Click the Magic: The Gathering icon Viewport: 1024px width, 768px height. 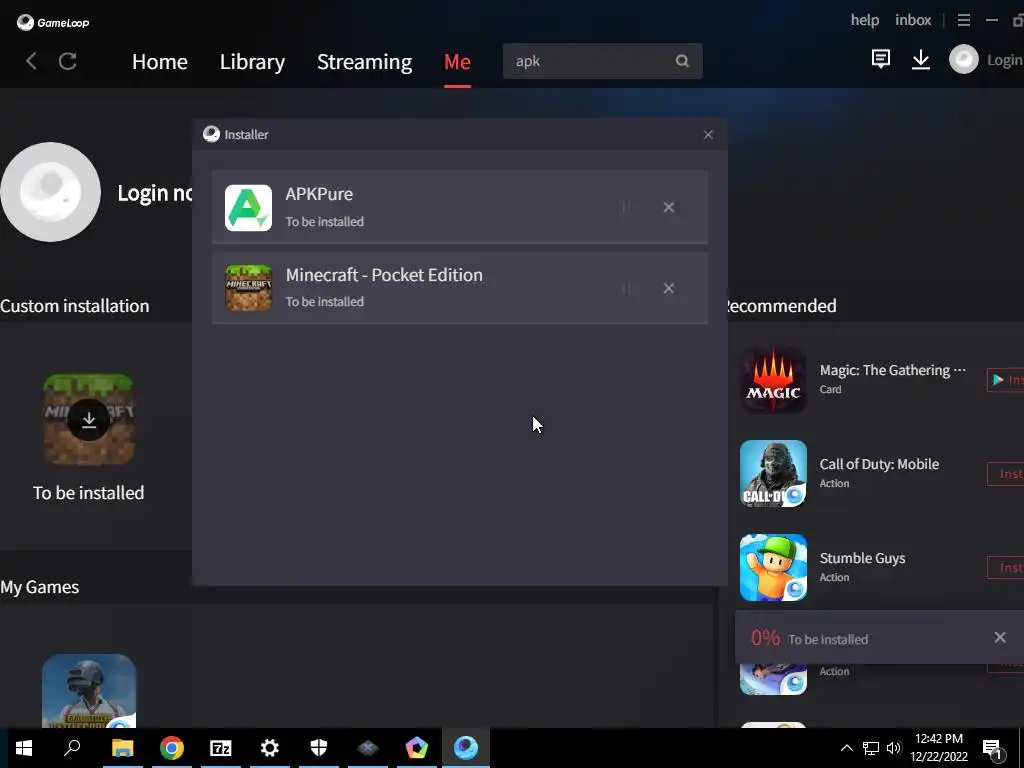pyautogui.click(x=773, y=379)
